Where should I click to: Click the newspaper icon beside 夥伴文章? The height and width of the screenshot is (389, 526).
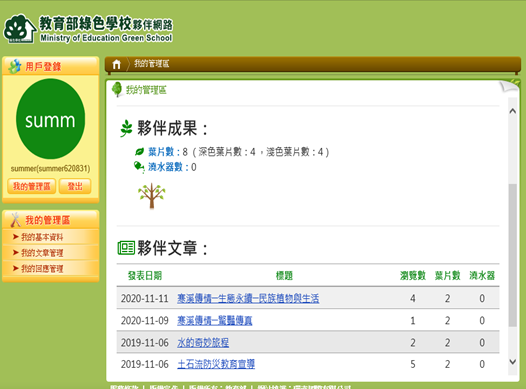(x=126, y=248)
